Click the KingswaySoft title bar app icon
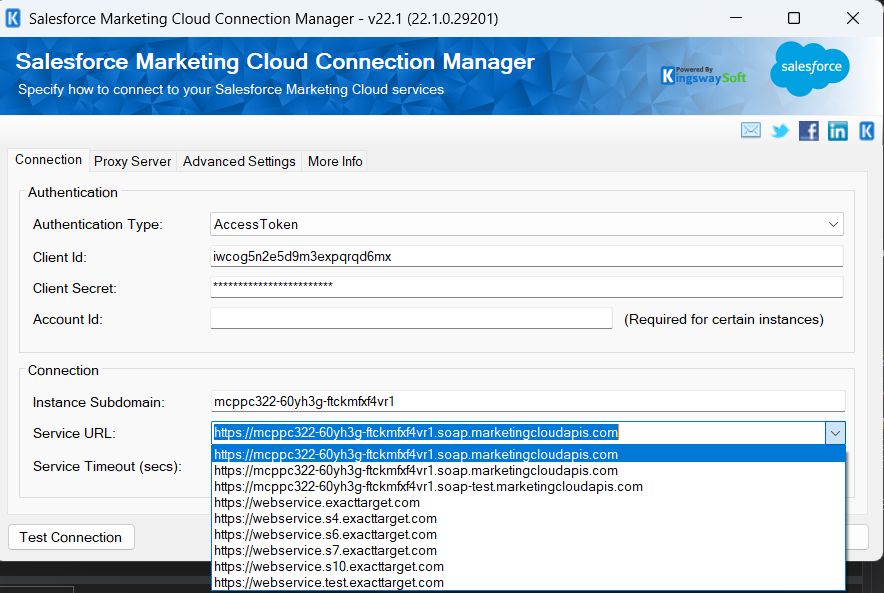 pyautogui.click(x=13, y=19)
